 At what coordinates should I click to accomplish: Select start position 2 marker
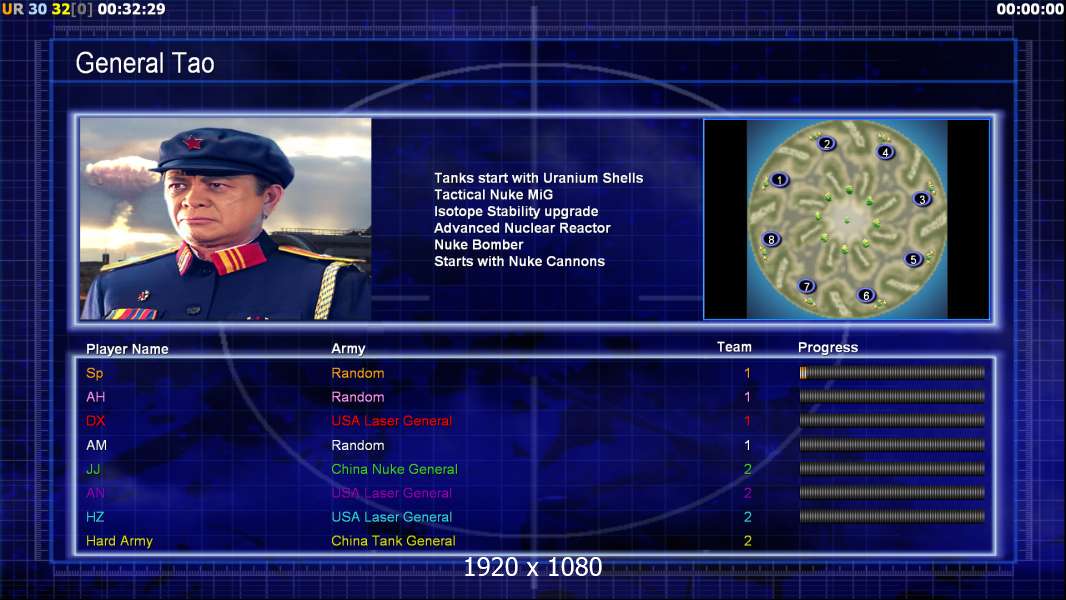click(x=826, y=143)
